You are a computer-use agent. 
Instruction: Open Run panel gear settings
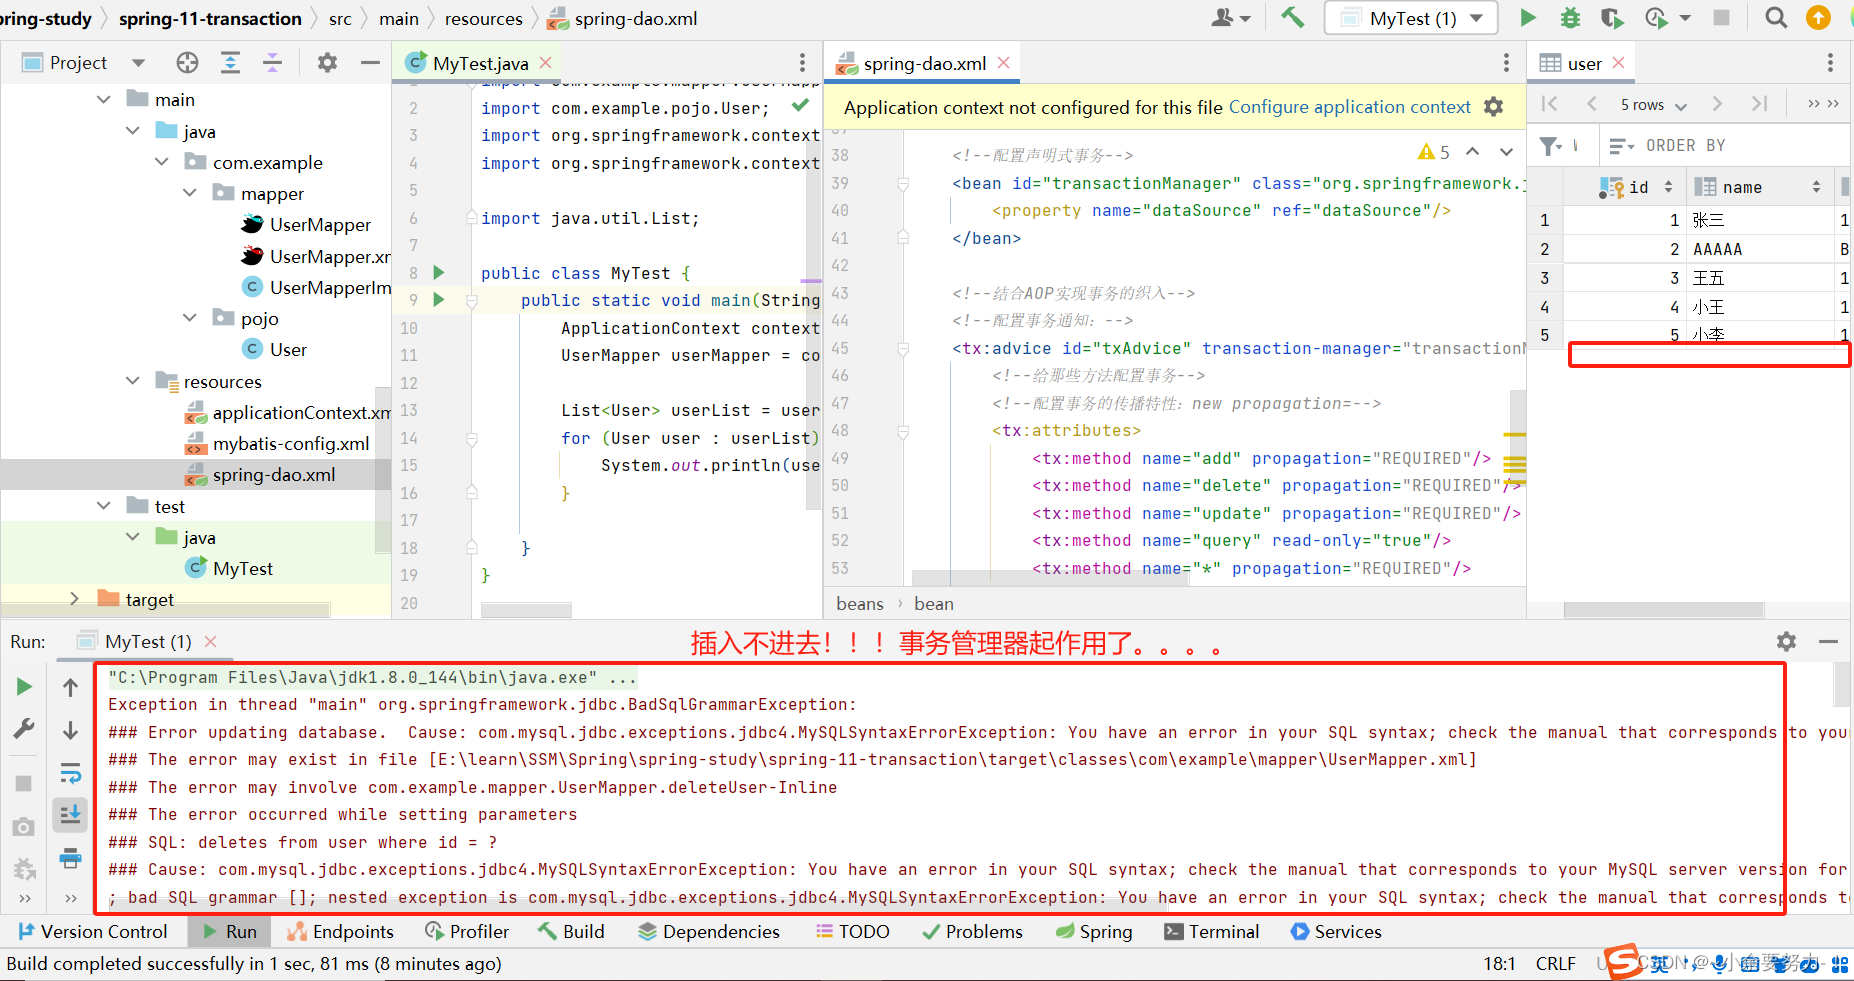click(x=1786, y=641)
